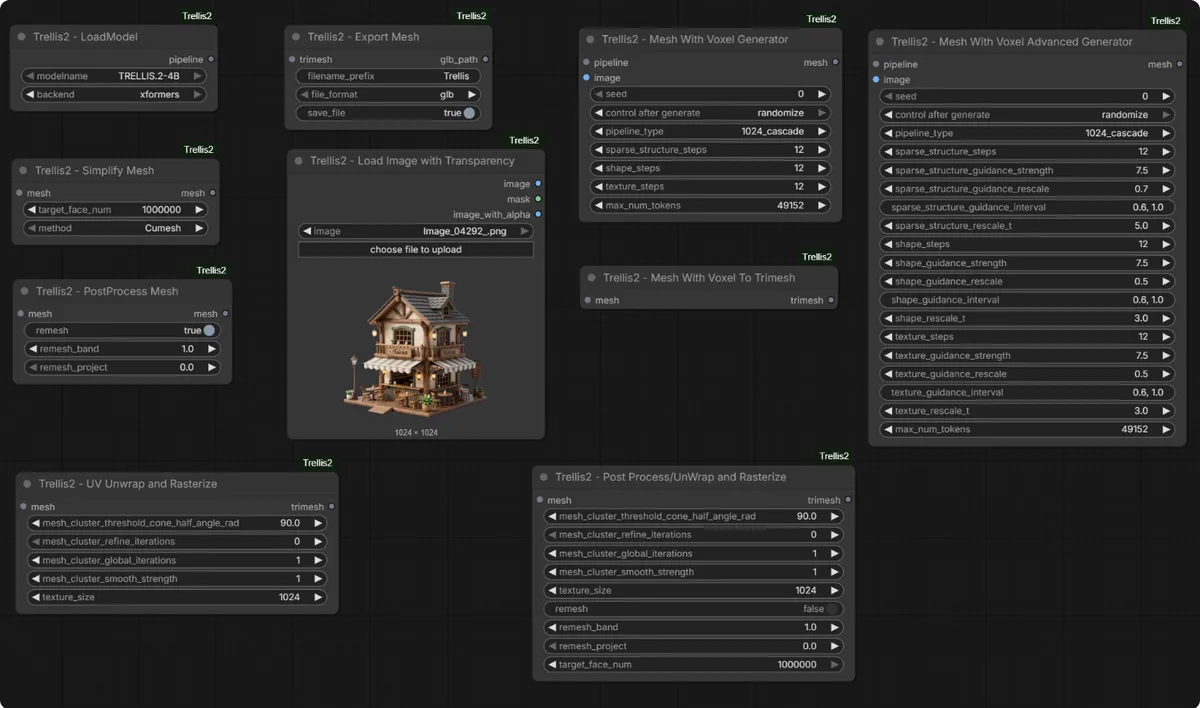Click the shape_guidance_interval field

(1027, 300)
